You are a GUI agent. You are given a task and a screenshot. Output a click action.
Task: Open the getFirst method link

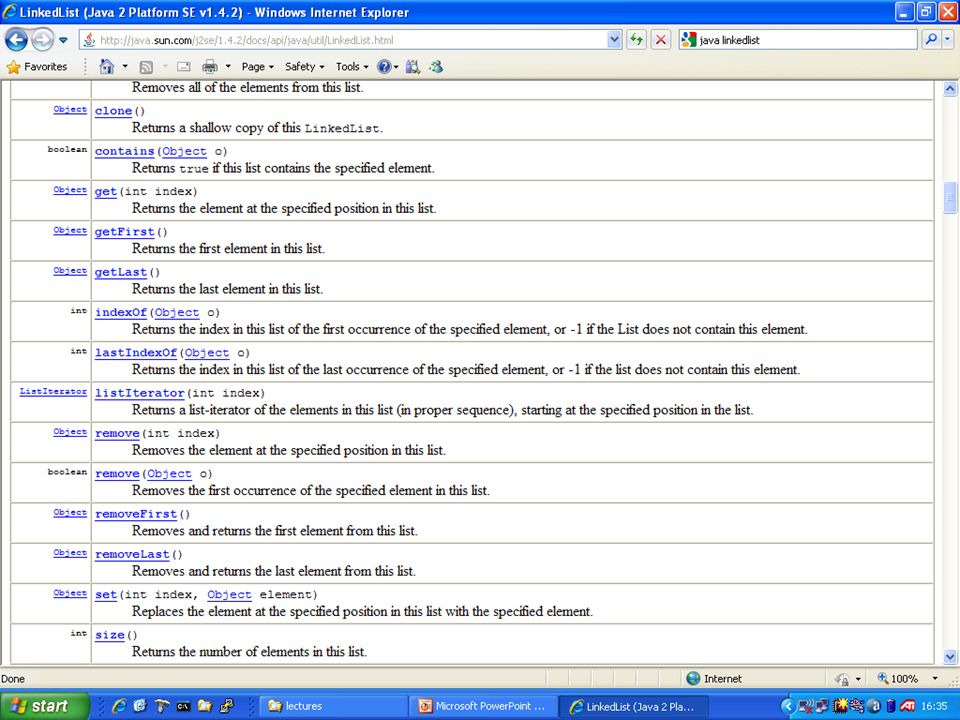click(x=124, y=232)
